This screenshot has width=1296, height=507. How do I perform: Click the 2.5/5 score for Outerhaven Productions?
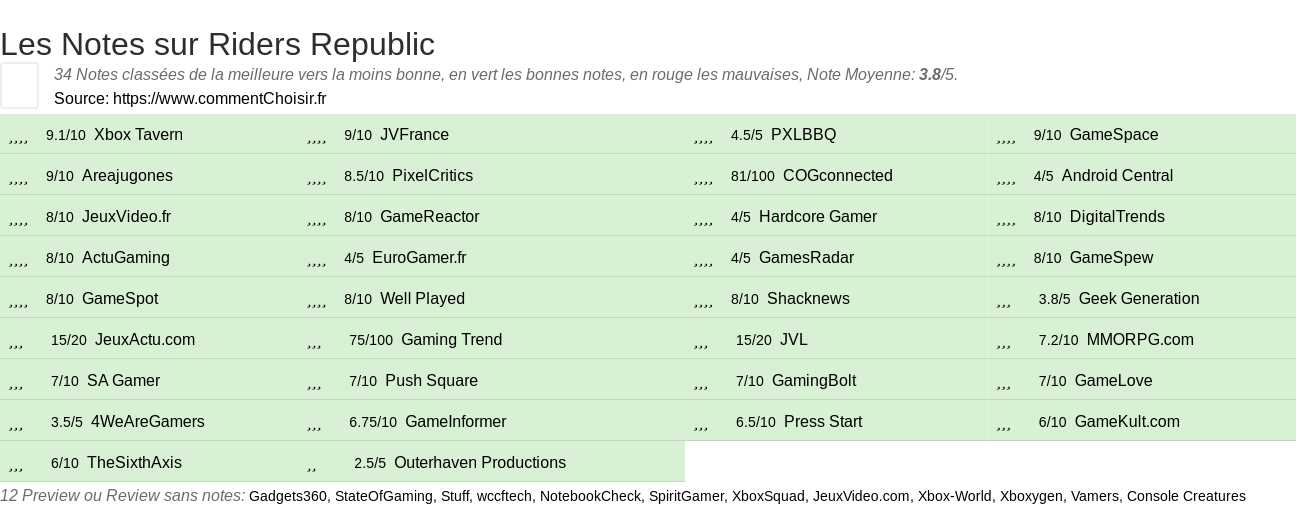(x=370, y=463)
